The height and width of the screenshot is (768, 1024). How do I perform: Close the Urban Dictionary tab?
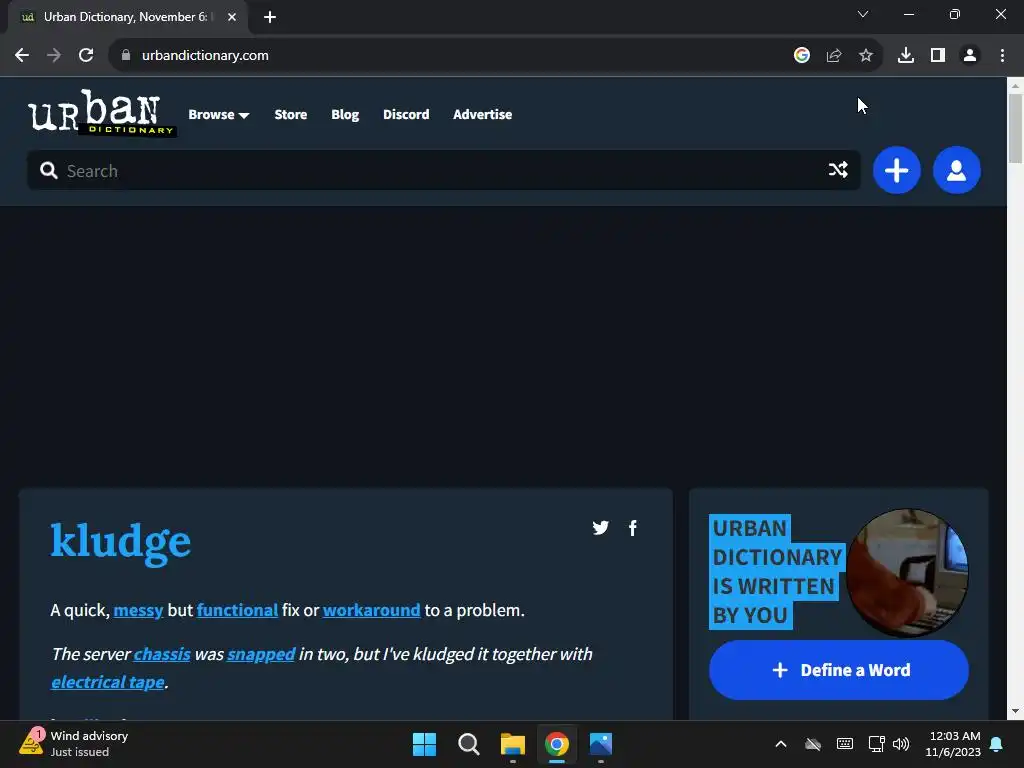tap(232, 17)
